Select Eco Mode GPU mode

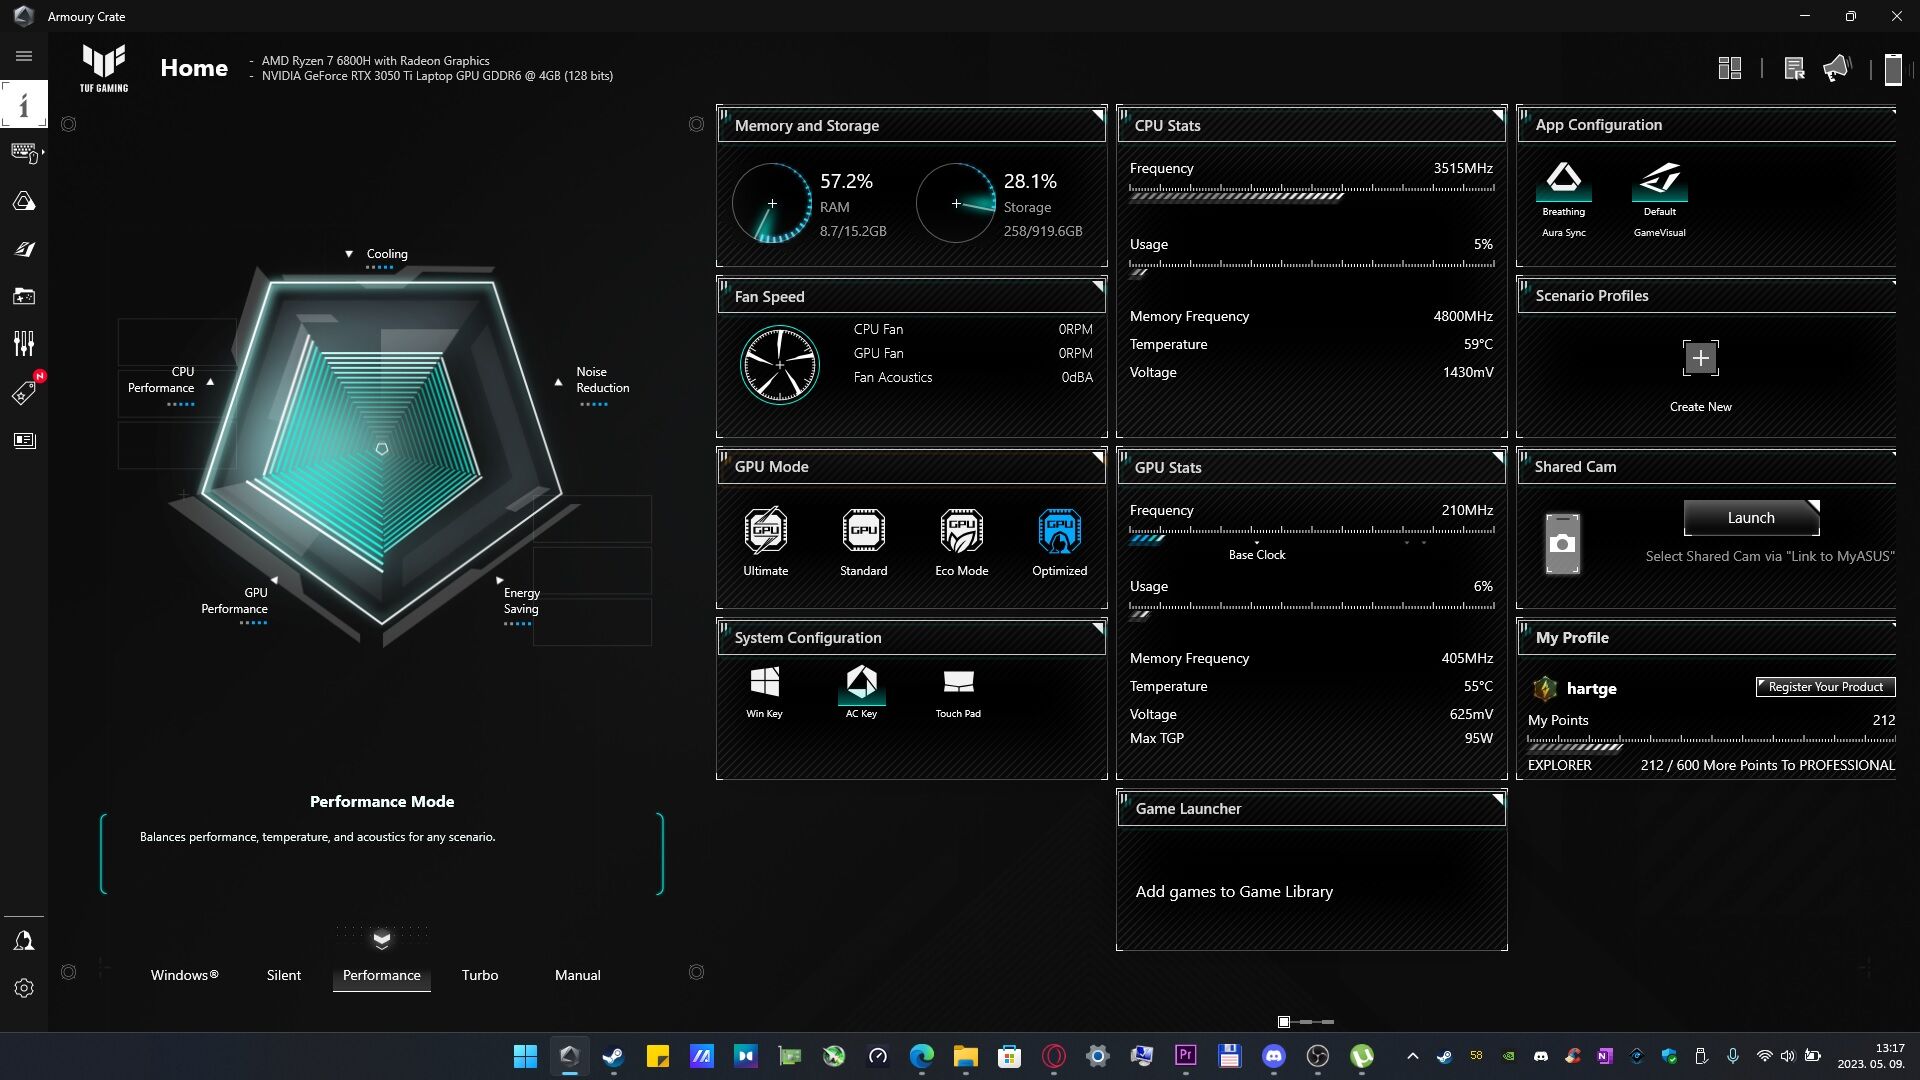pos(962,542)
